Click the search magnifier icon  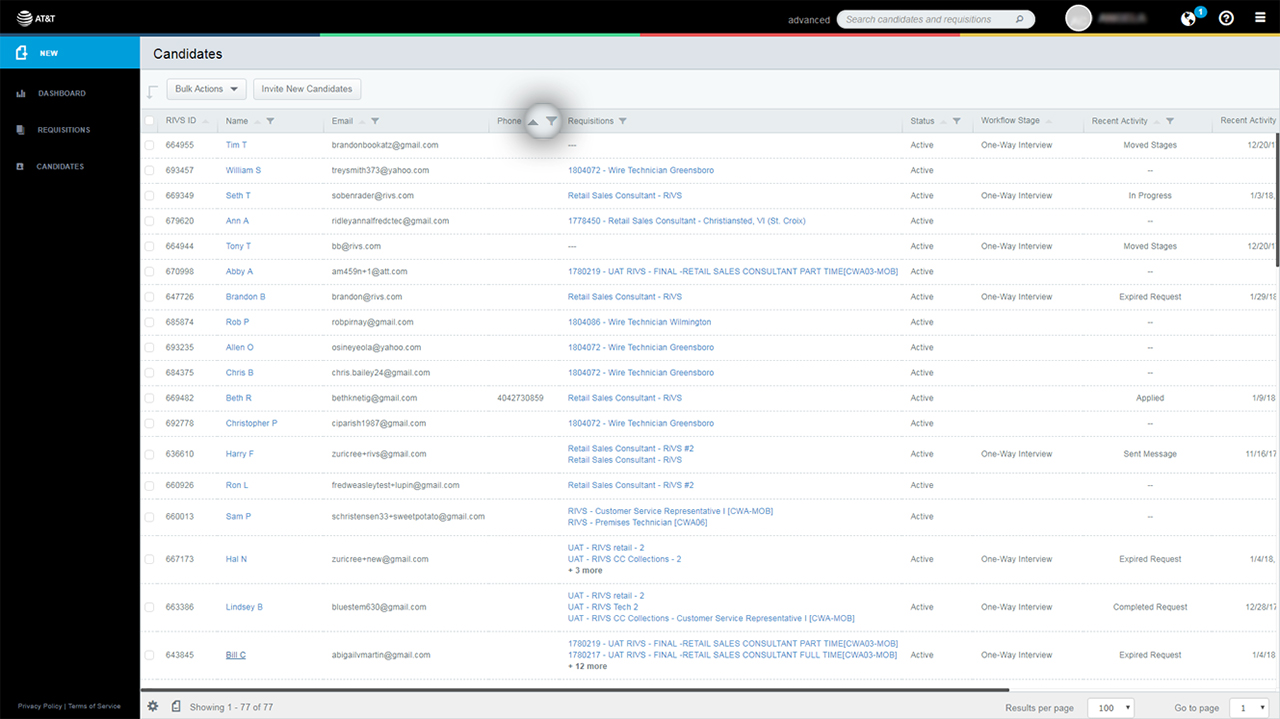pos(1019,19)
